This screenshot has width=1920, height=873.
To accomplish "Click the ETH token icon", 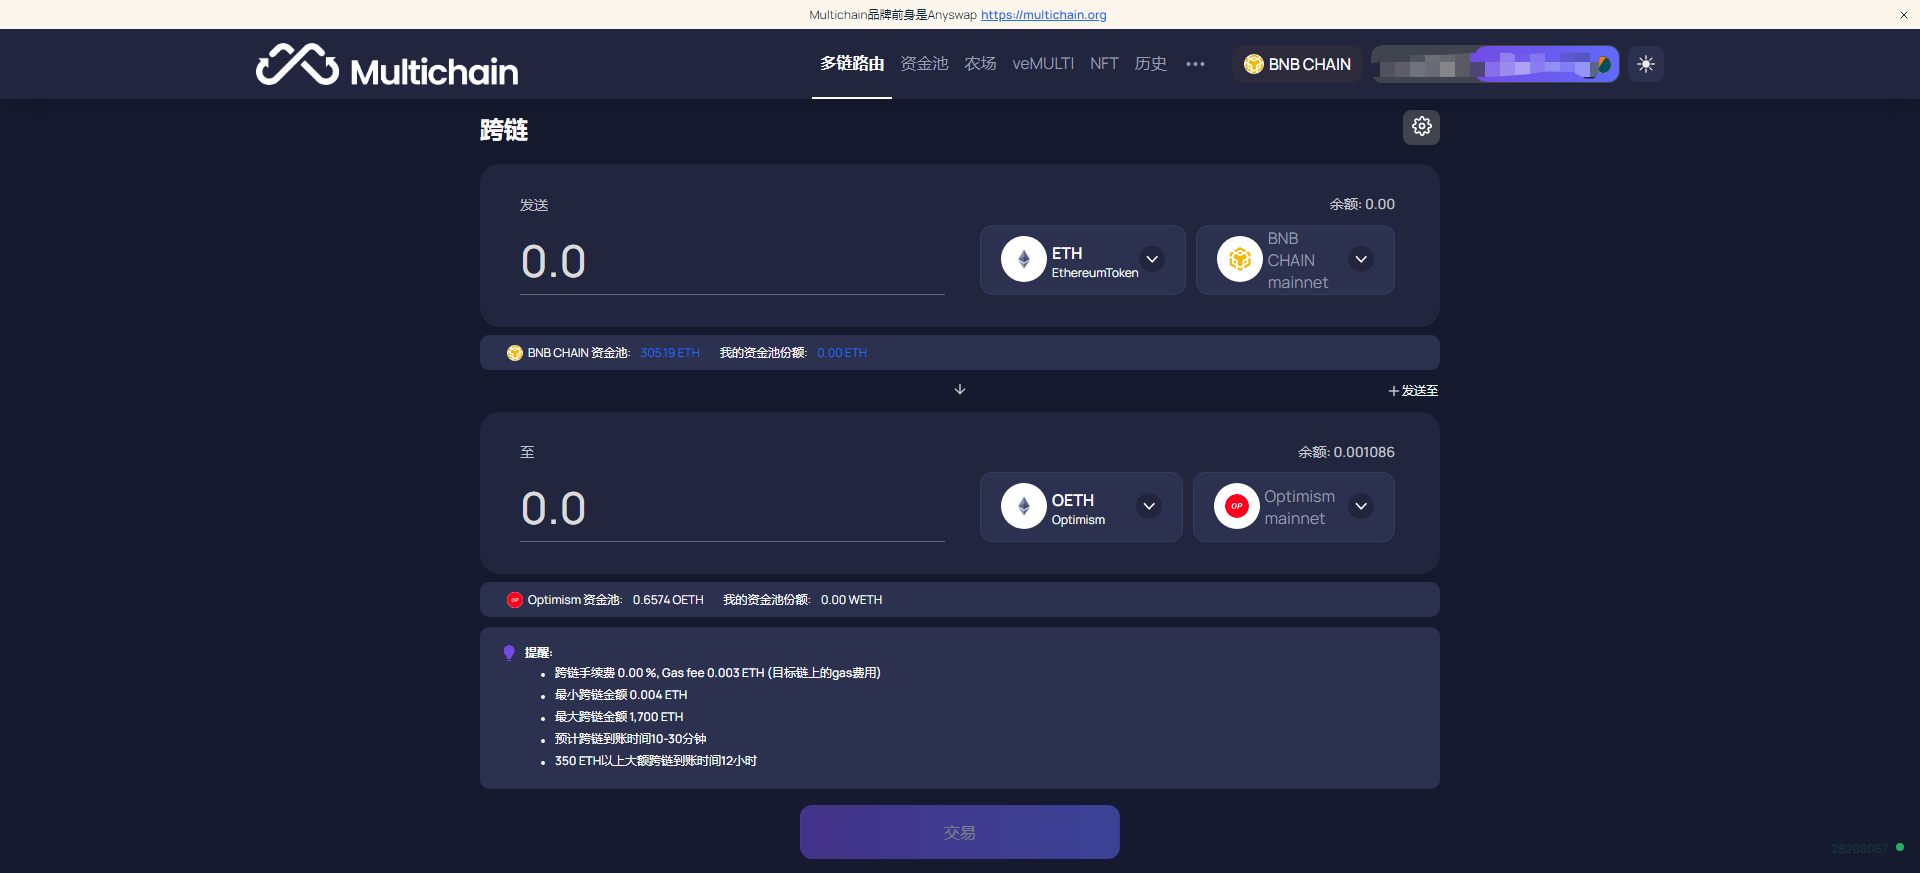I will pyautogui.click(x=1023, y=259).
